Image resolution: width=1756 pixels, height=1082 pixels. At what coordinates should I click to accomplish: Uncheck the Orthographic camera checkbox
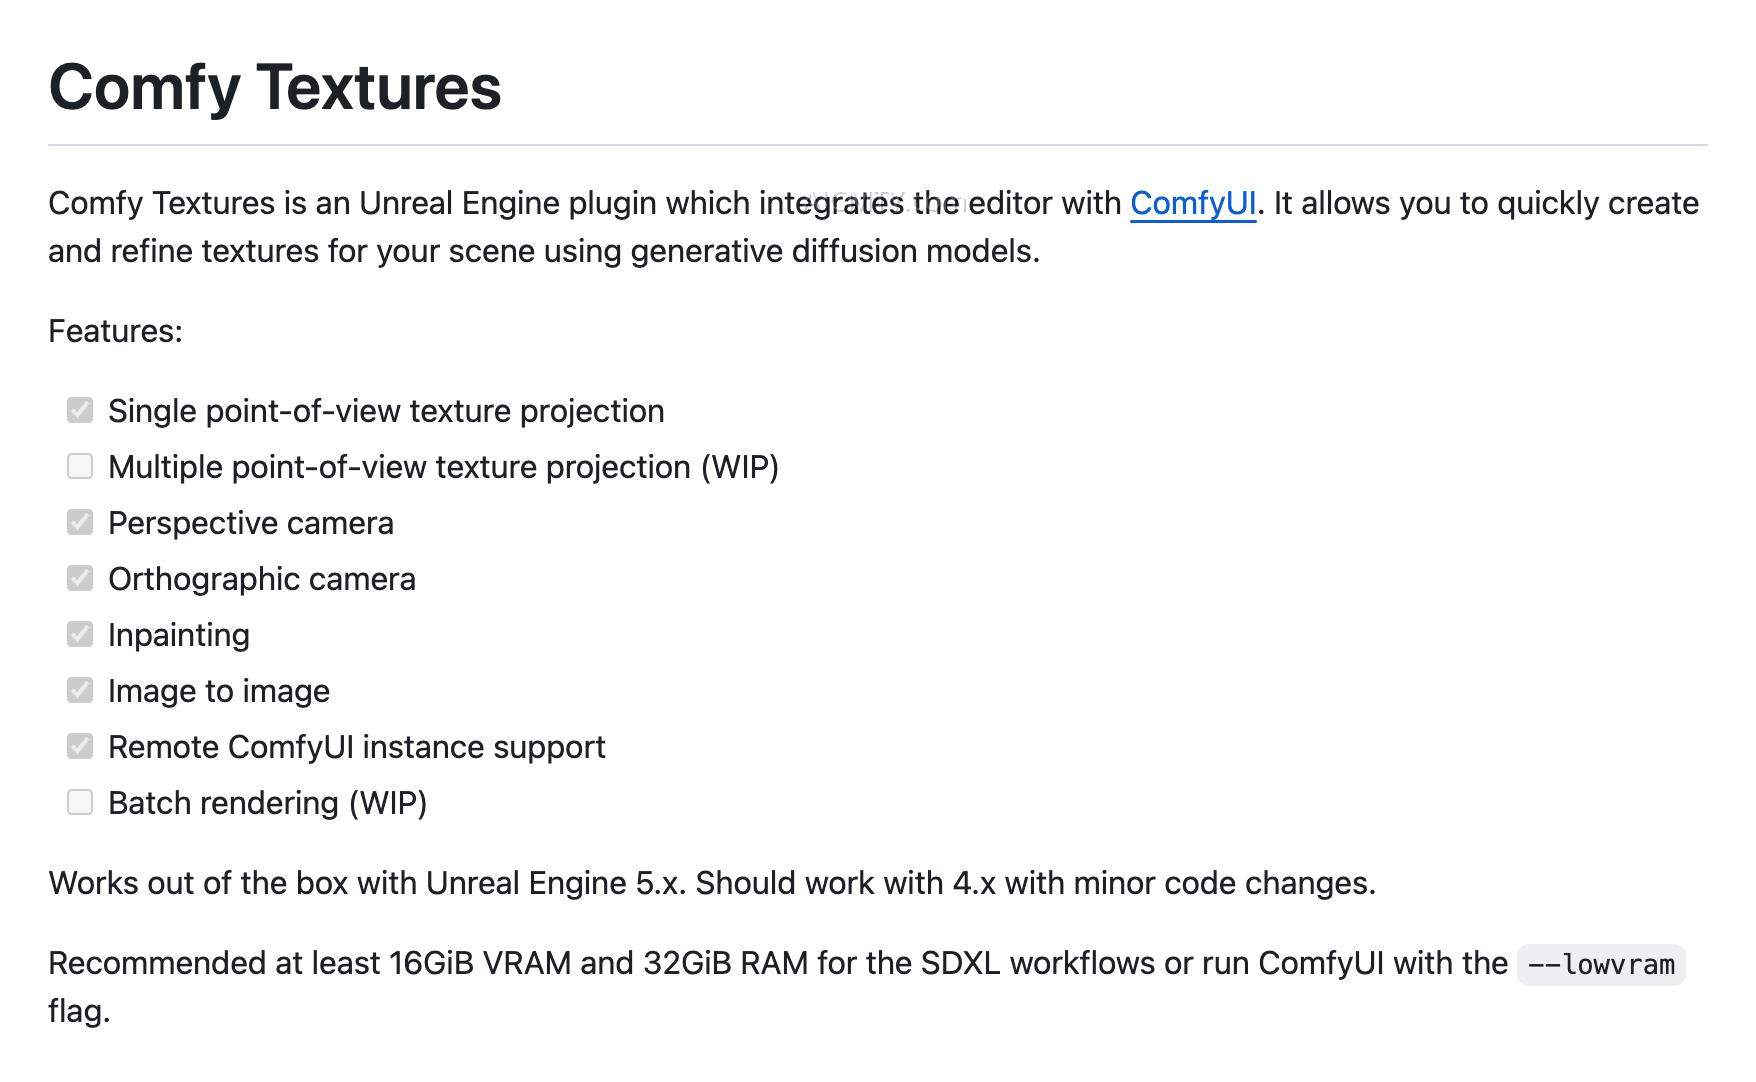point(80,579)
